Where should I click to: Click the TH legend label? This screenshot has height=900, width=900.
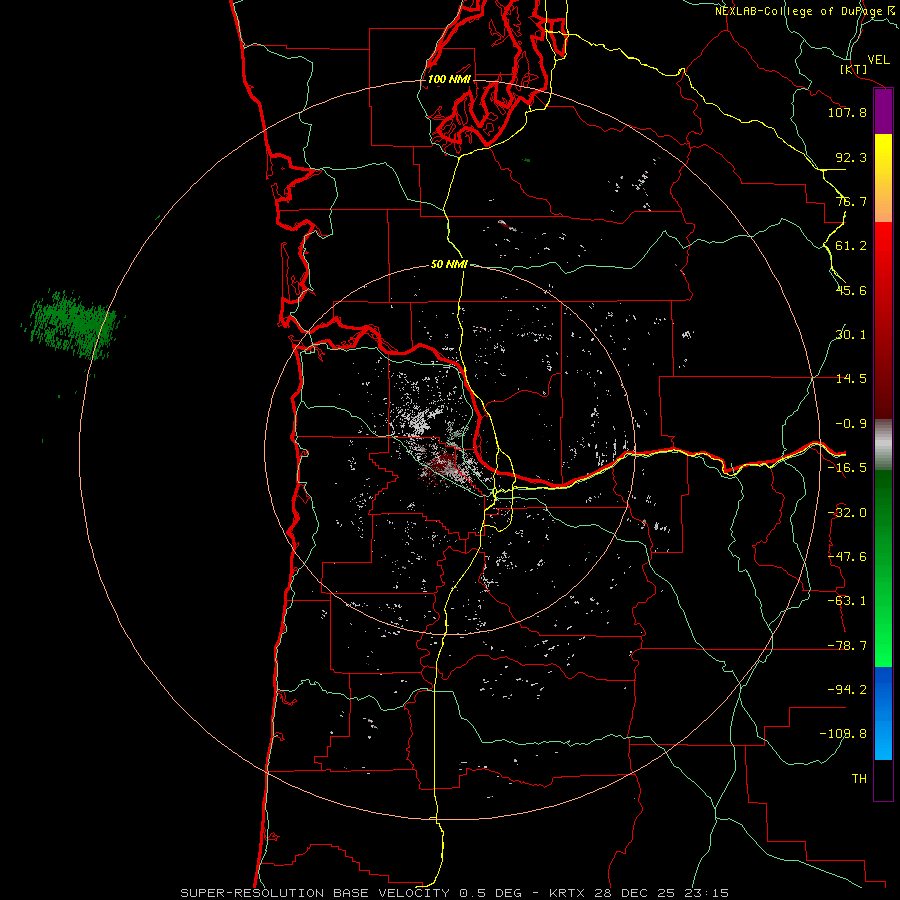(859, 778)
